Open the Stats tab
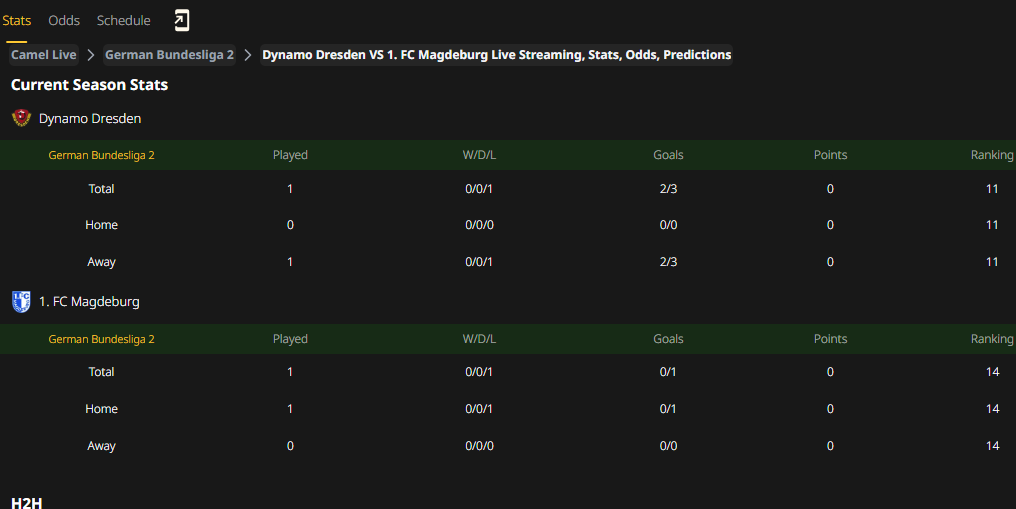1016x509 pixels. pos(16,21)
